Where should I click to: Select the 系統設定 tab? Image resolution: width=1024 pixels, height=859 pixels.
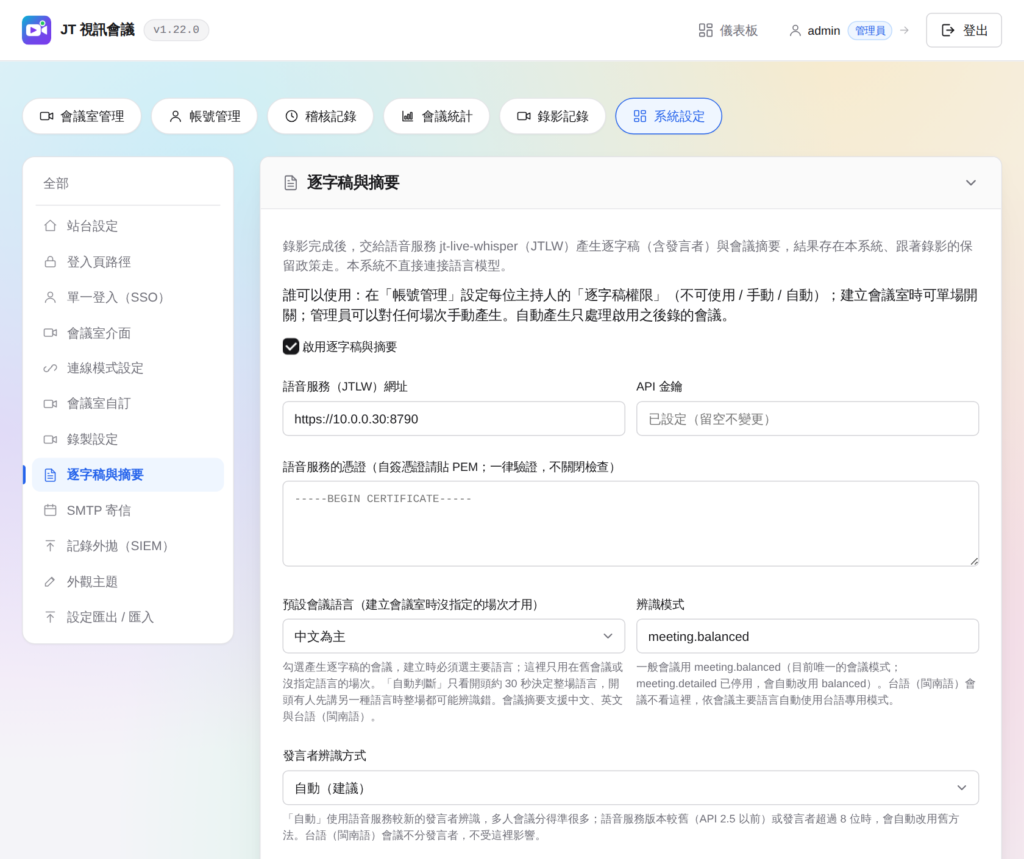669,116
